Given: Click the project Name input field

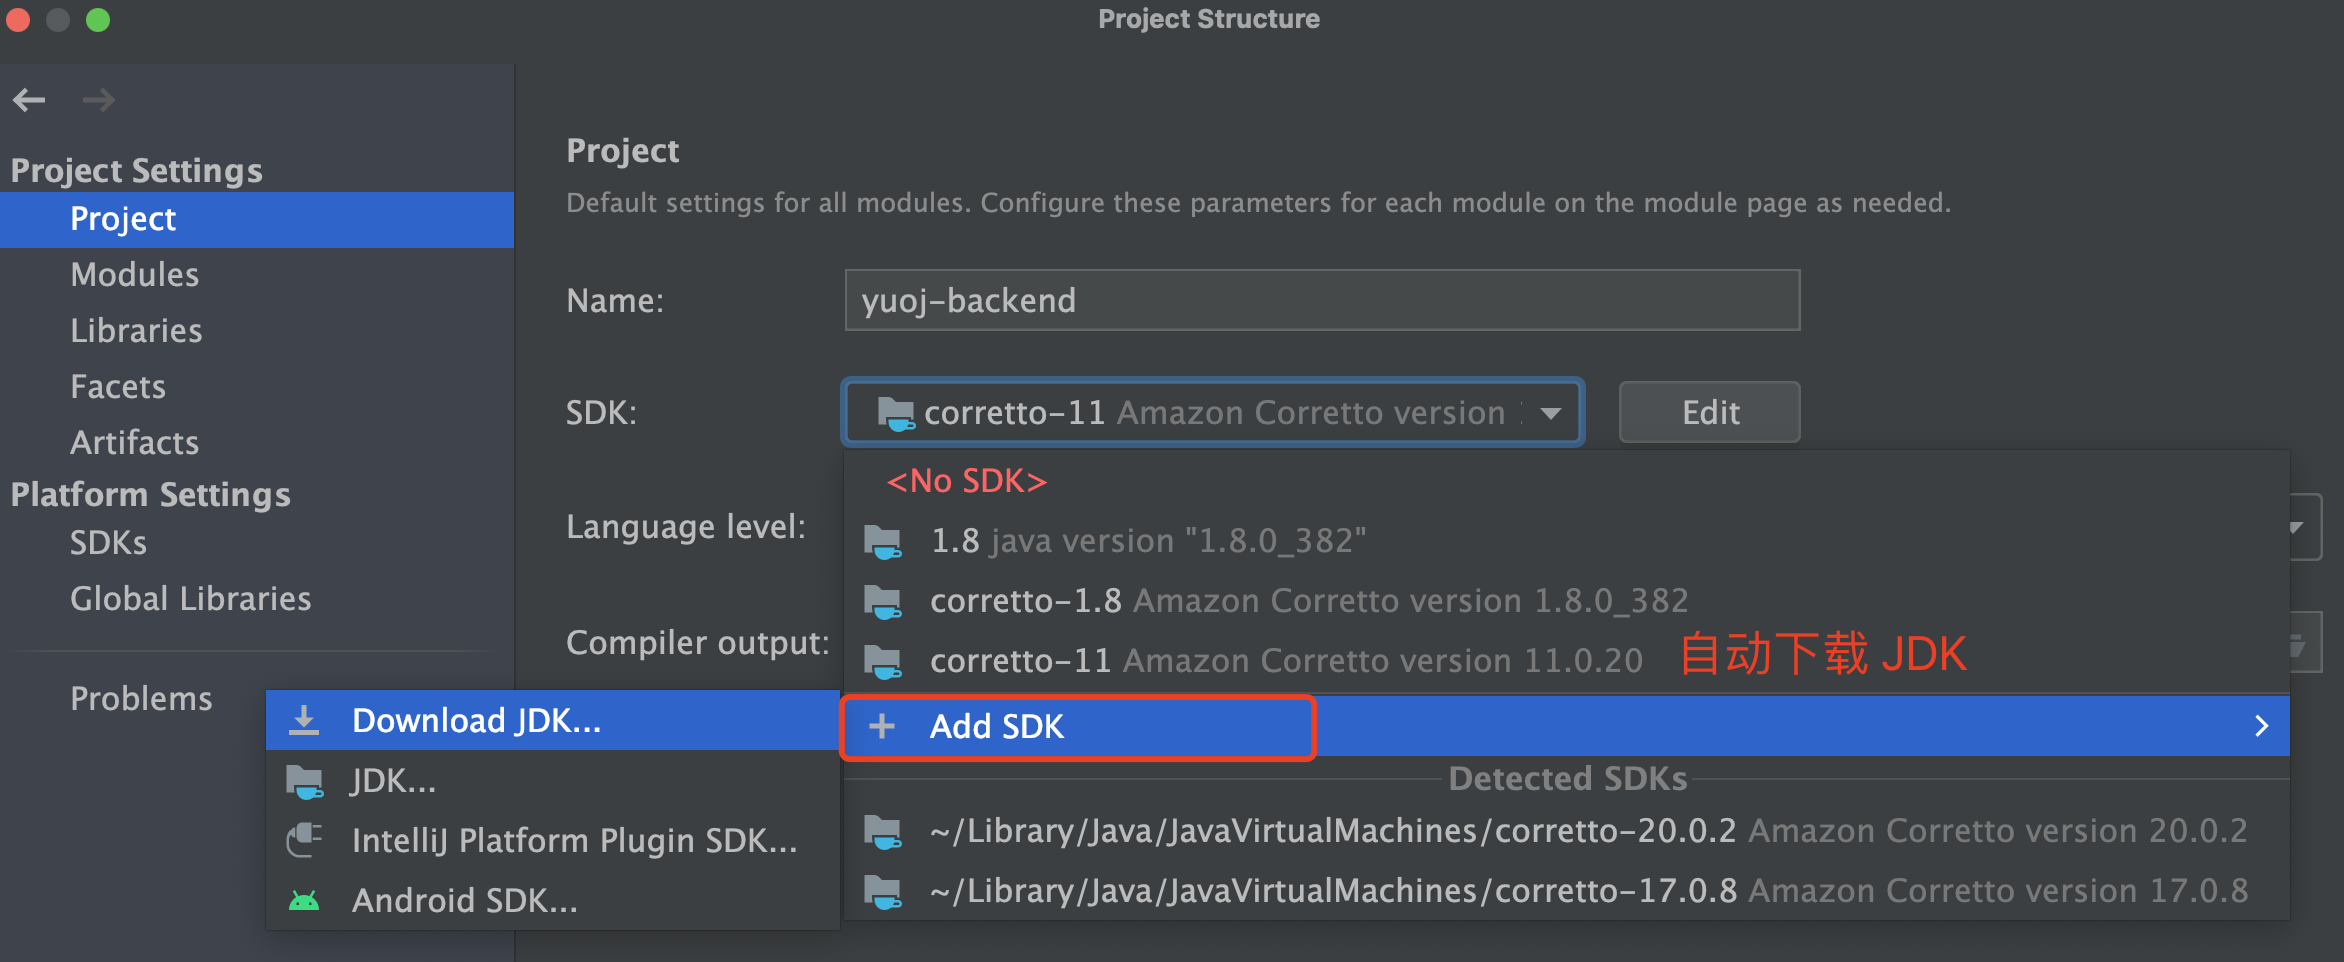Looking at the screenshot, I should [x=1321, y=300].
